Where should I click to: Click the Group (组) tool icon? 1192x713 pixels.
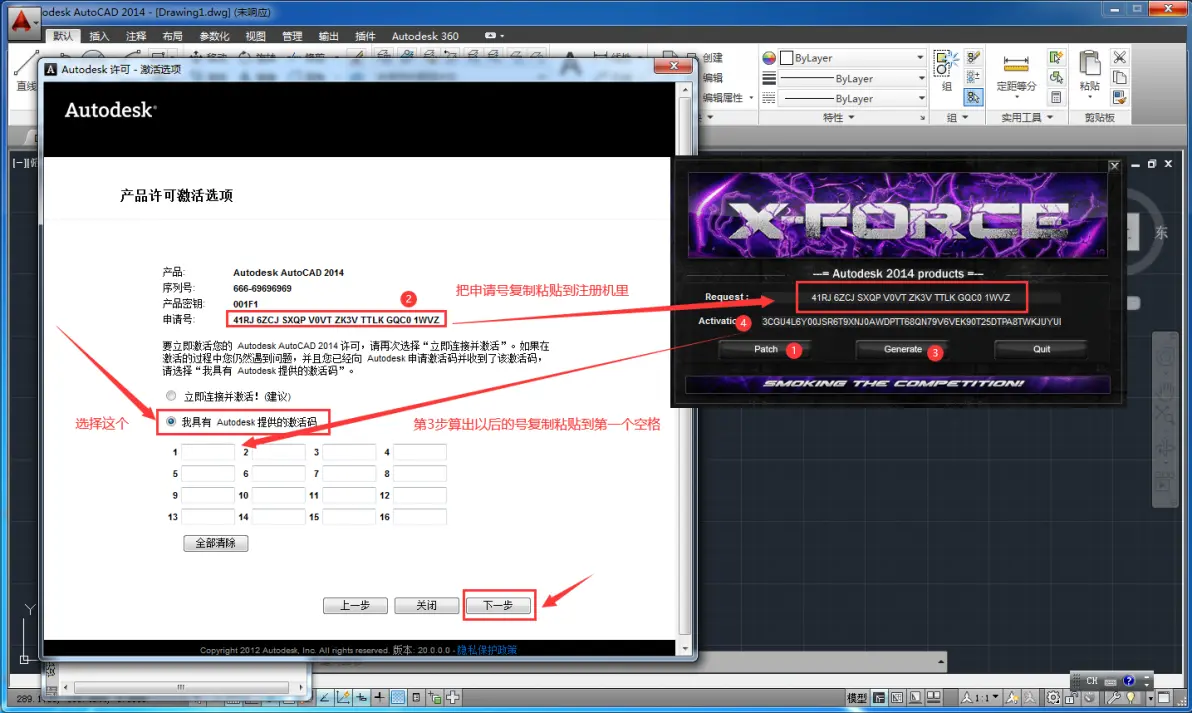tap(946, 63)
